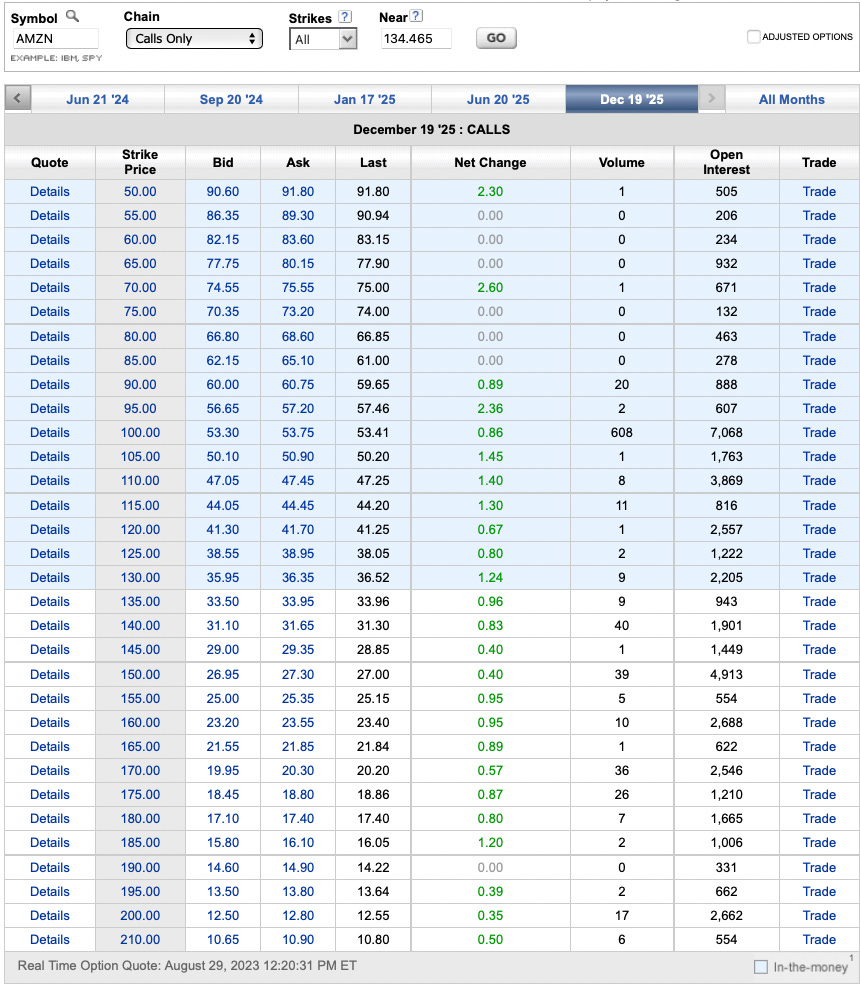Open Details for the 85.00 strike
860x985 pixels.
[50, 360]
